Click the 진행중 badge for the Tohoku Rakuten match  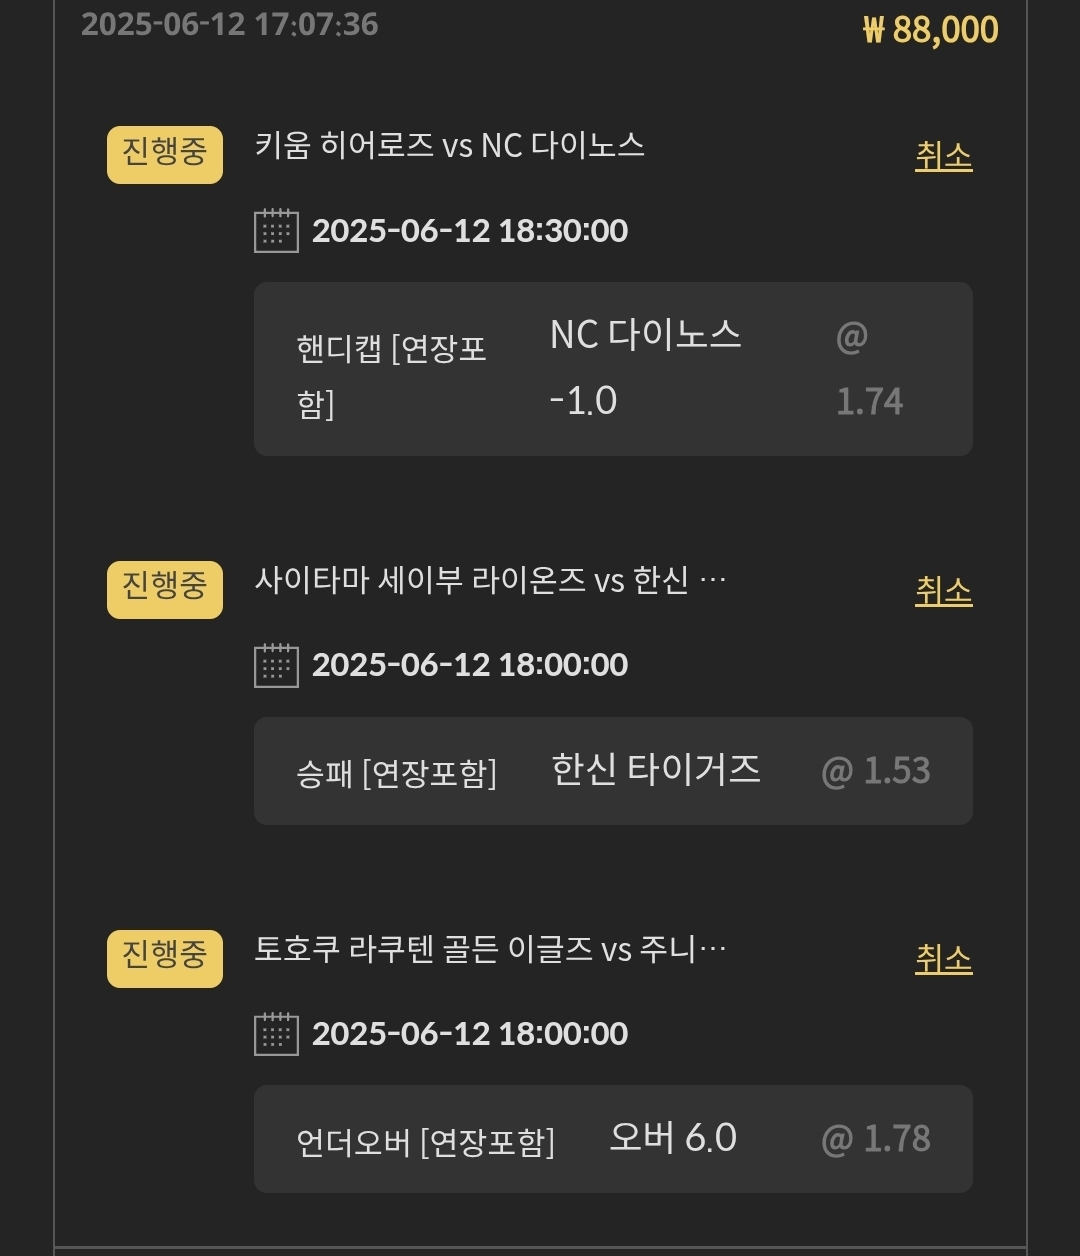165,958
